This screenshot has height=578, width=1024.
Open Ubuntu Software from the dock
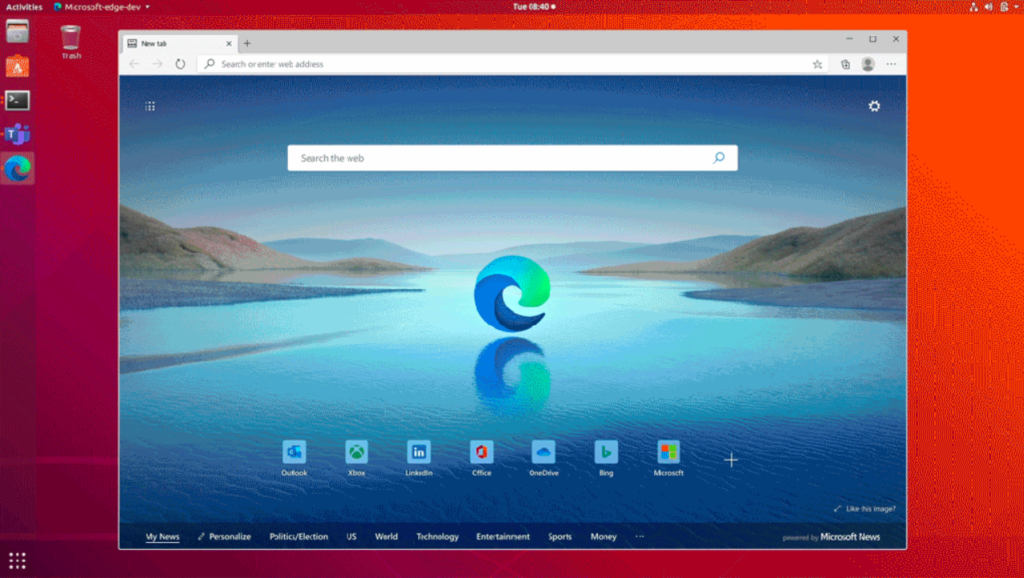tap(18, 66)
